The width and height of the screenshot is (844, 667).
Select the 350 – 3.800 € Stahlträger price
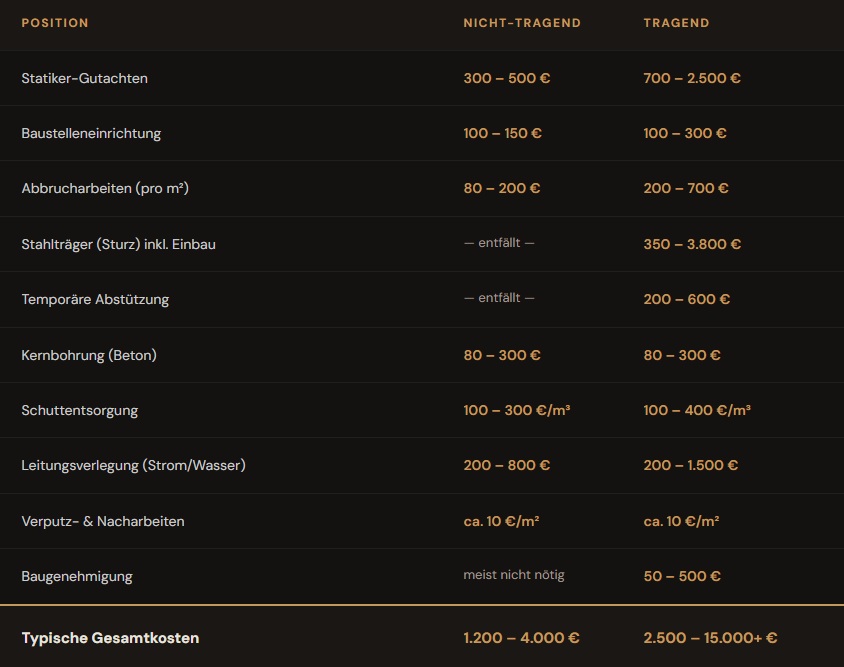tap(692, 244)
